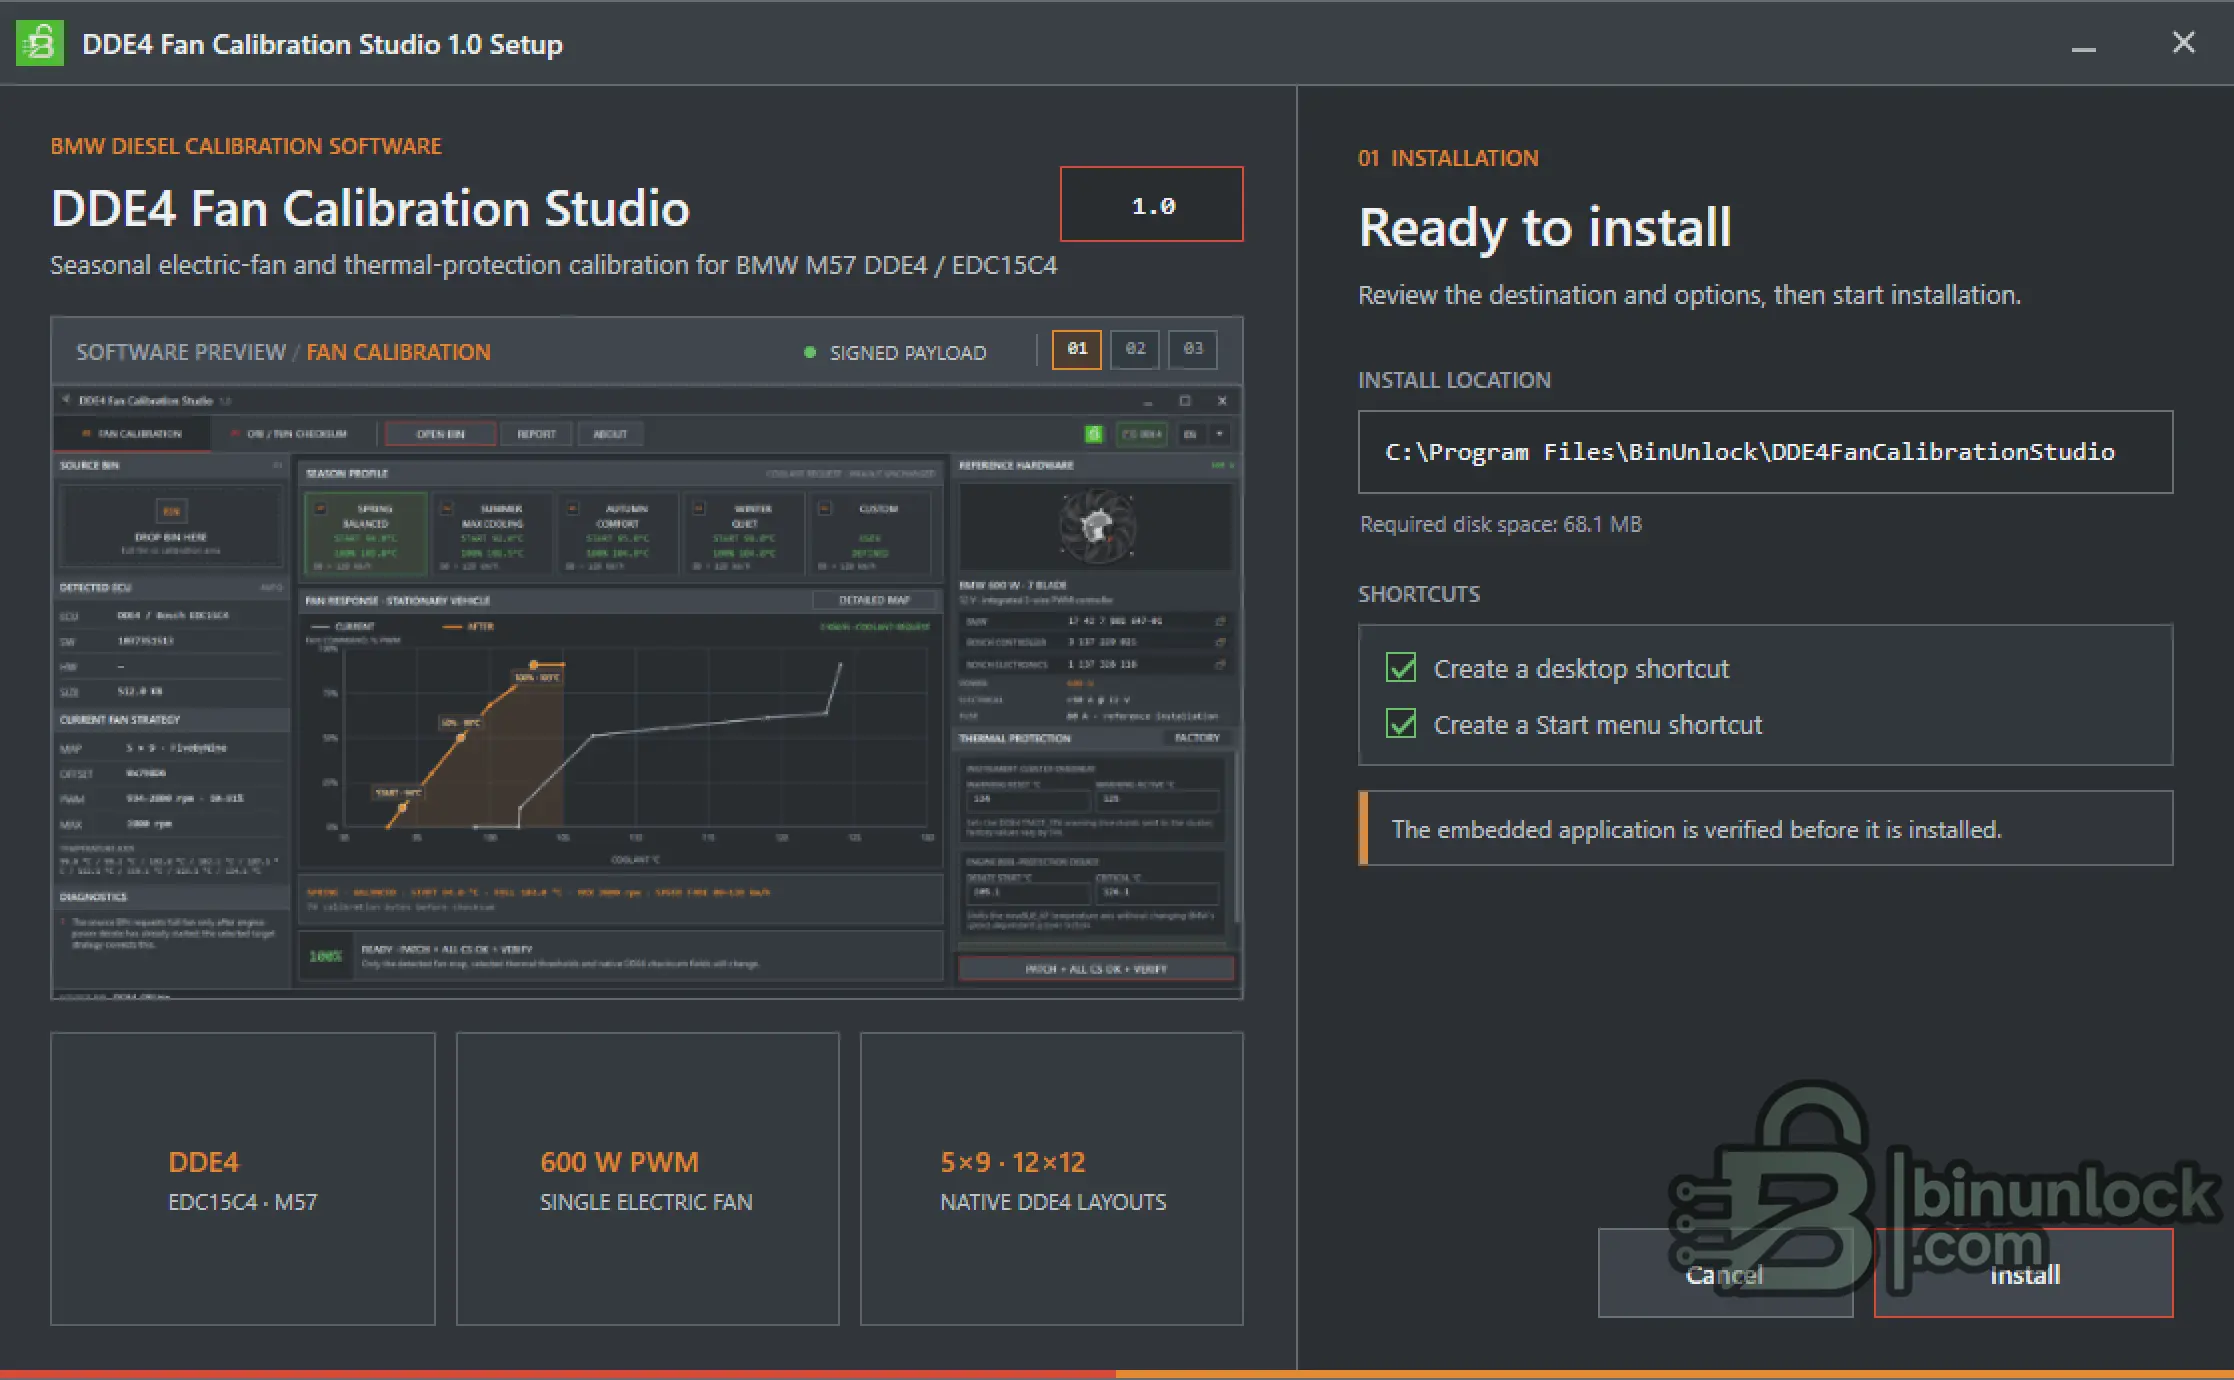Untick the Create a desktop shortcut checkbox
The height and width of the screenshot is (1380, 2234).
(x=1401, y=668)
